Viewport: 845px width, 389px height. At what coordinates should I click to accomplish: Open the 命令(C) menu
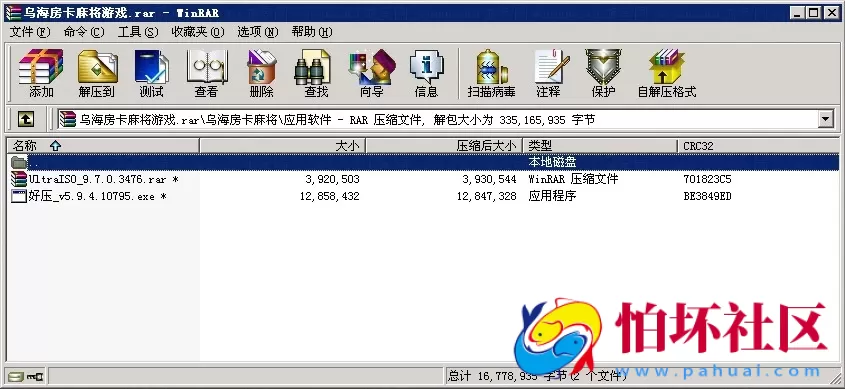coord(84,32)
